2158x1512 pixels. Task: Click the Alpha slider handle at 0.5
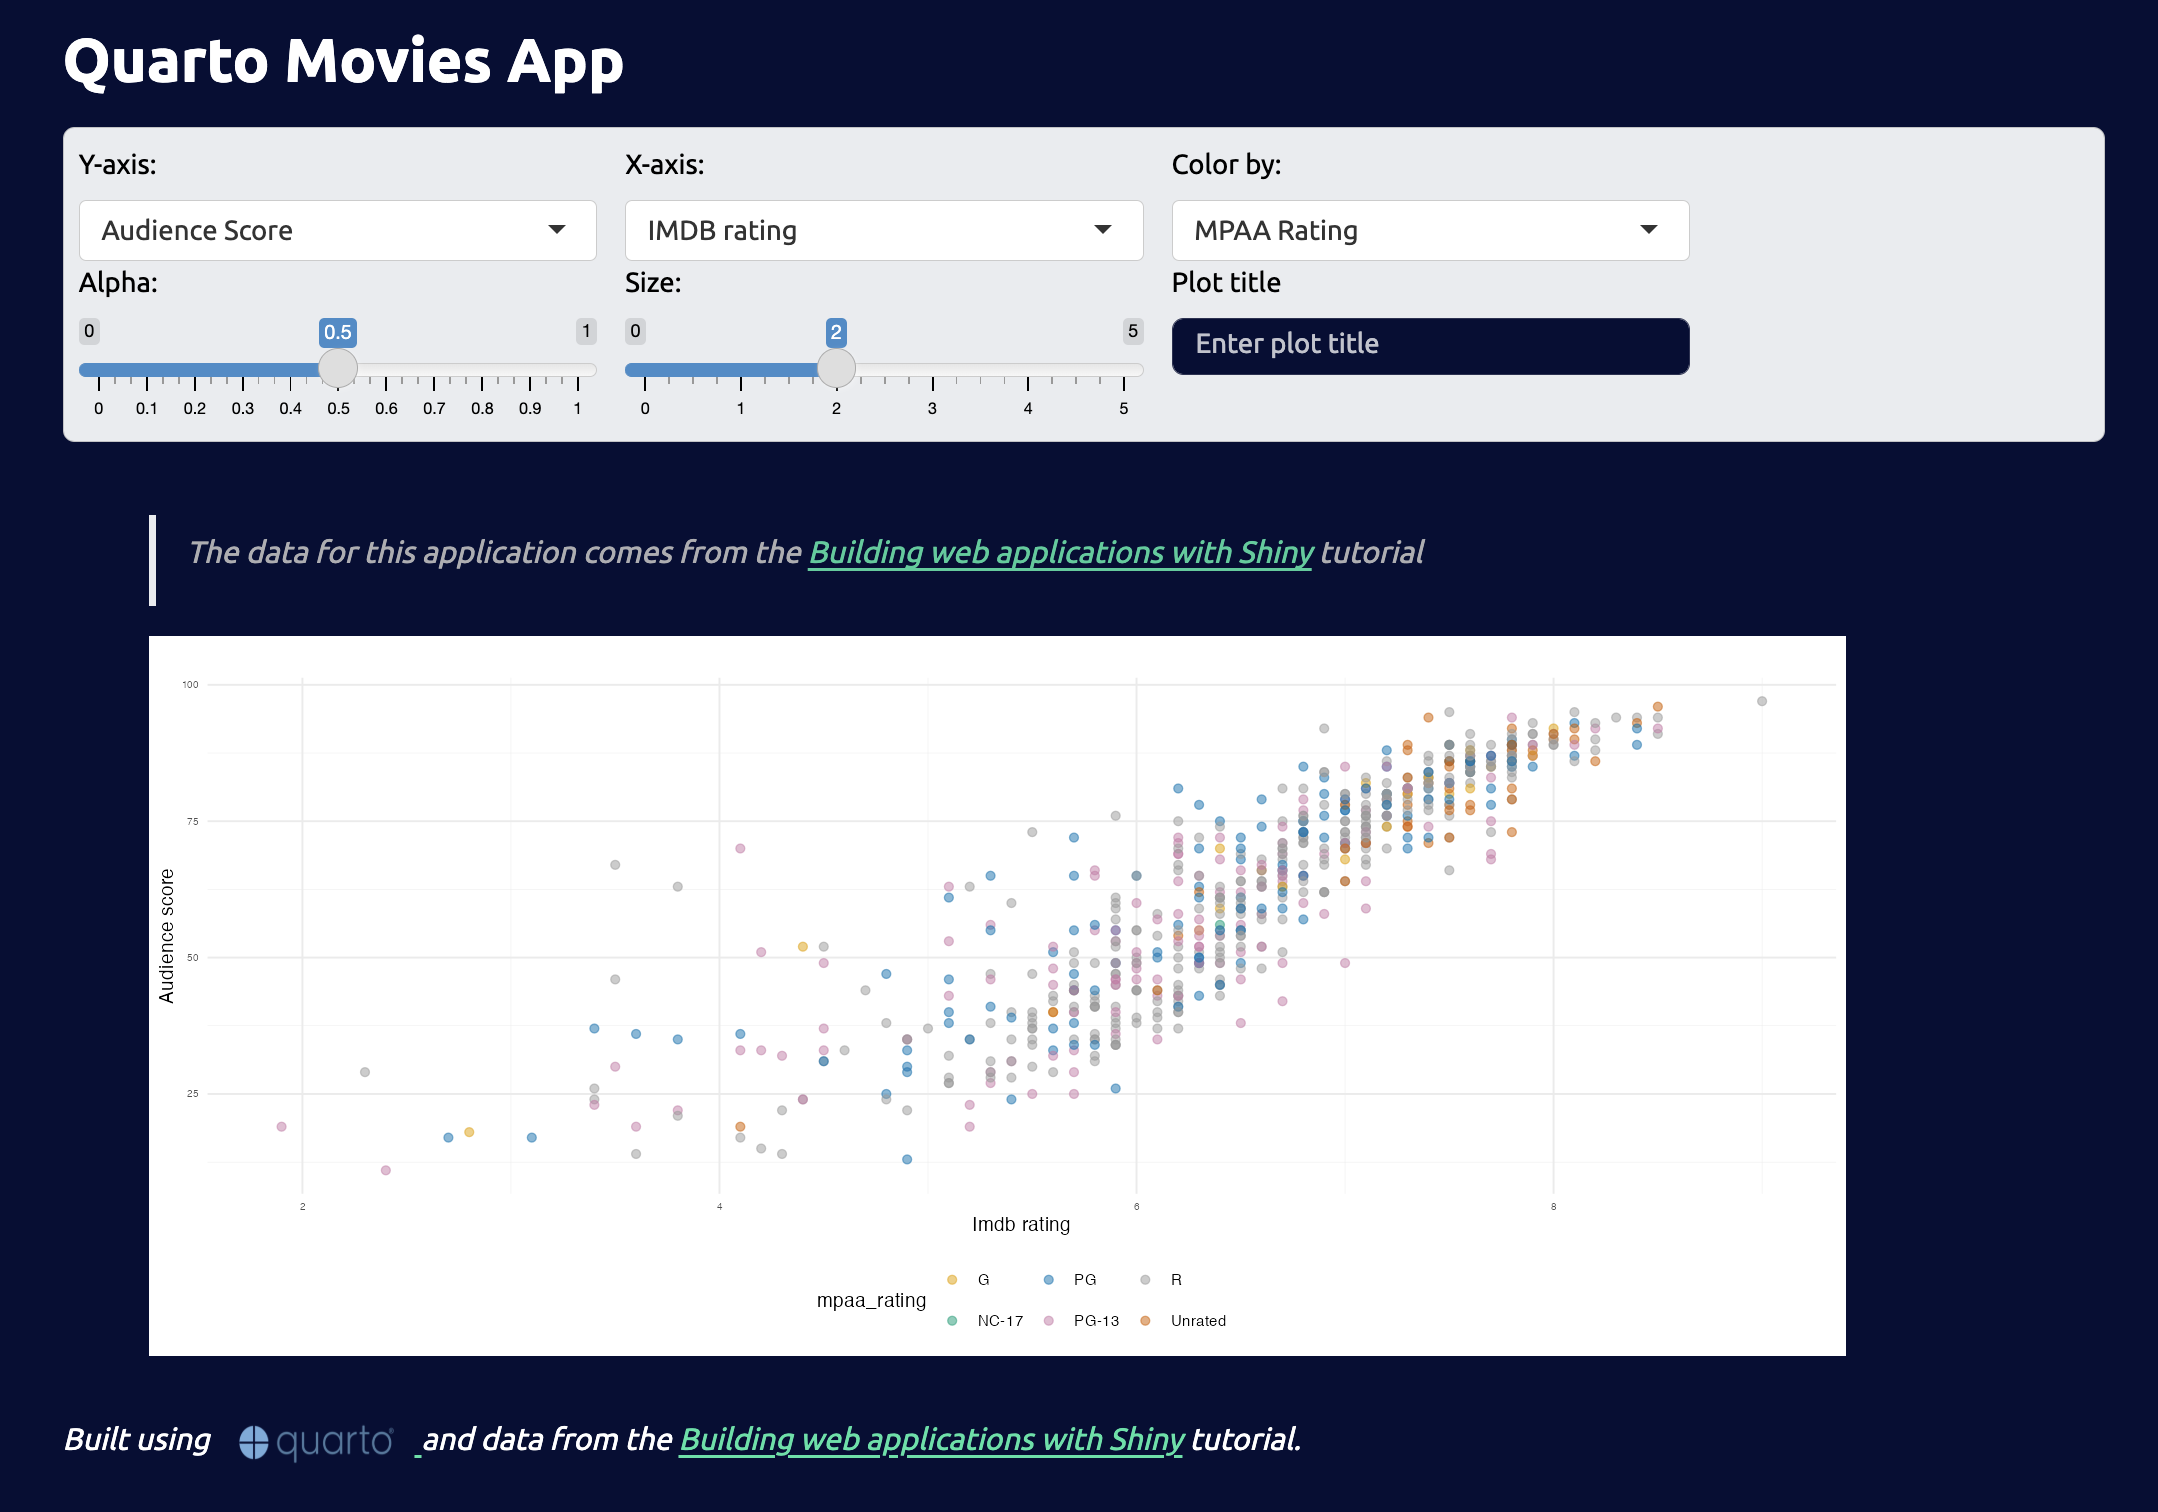tap(338, 368)
